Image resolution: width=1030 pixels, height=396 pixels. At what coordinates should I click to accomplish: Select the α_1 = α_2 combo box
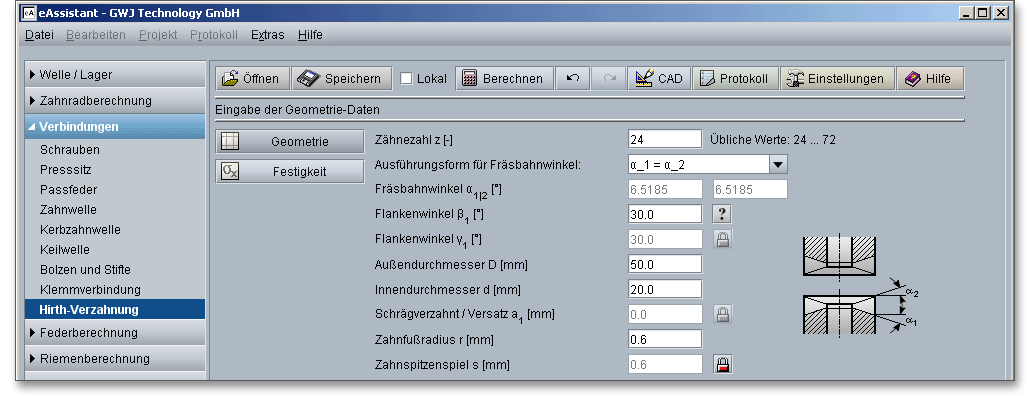tap(707, 164)
